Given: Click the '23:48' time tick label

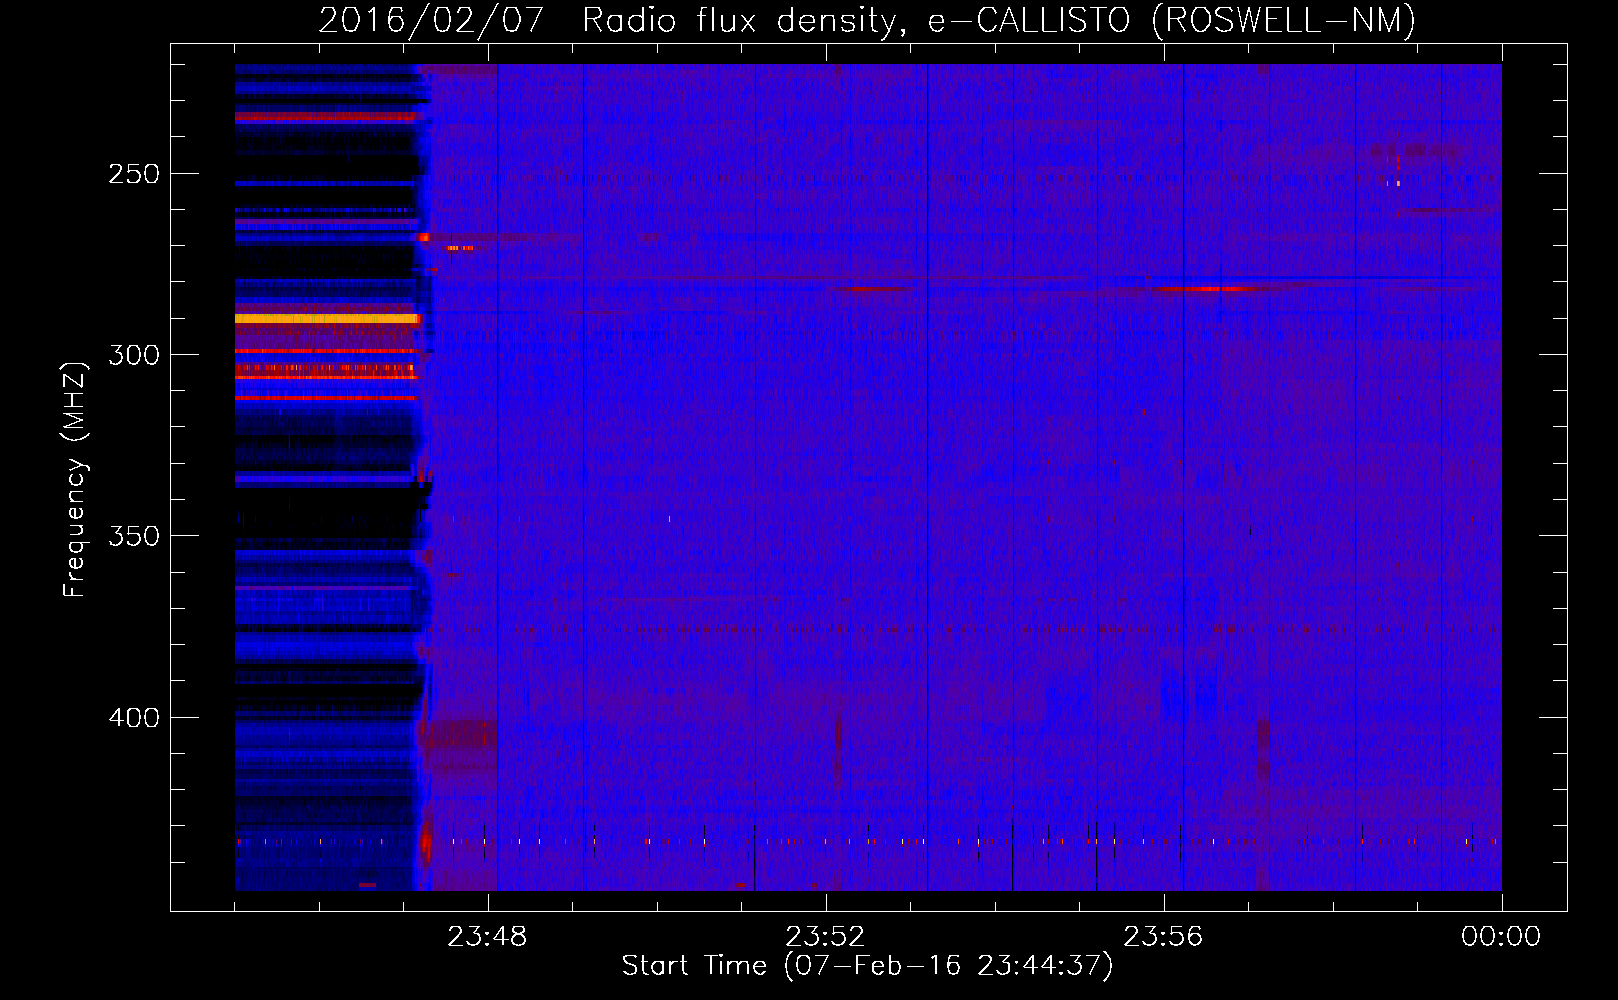Looking at the screenshot, I should click(x=487, y=937).
